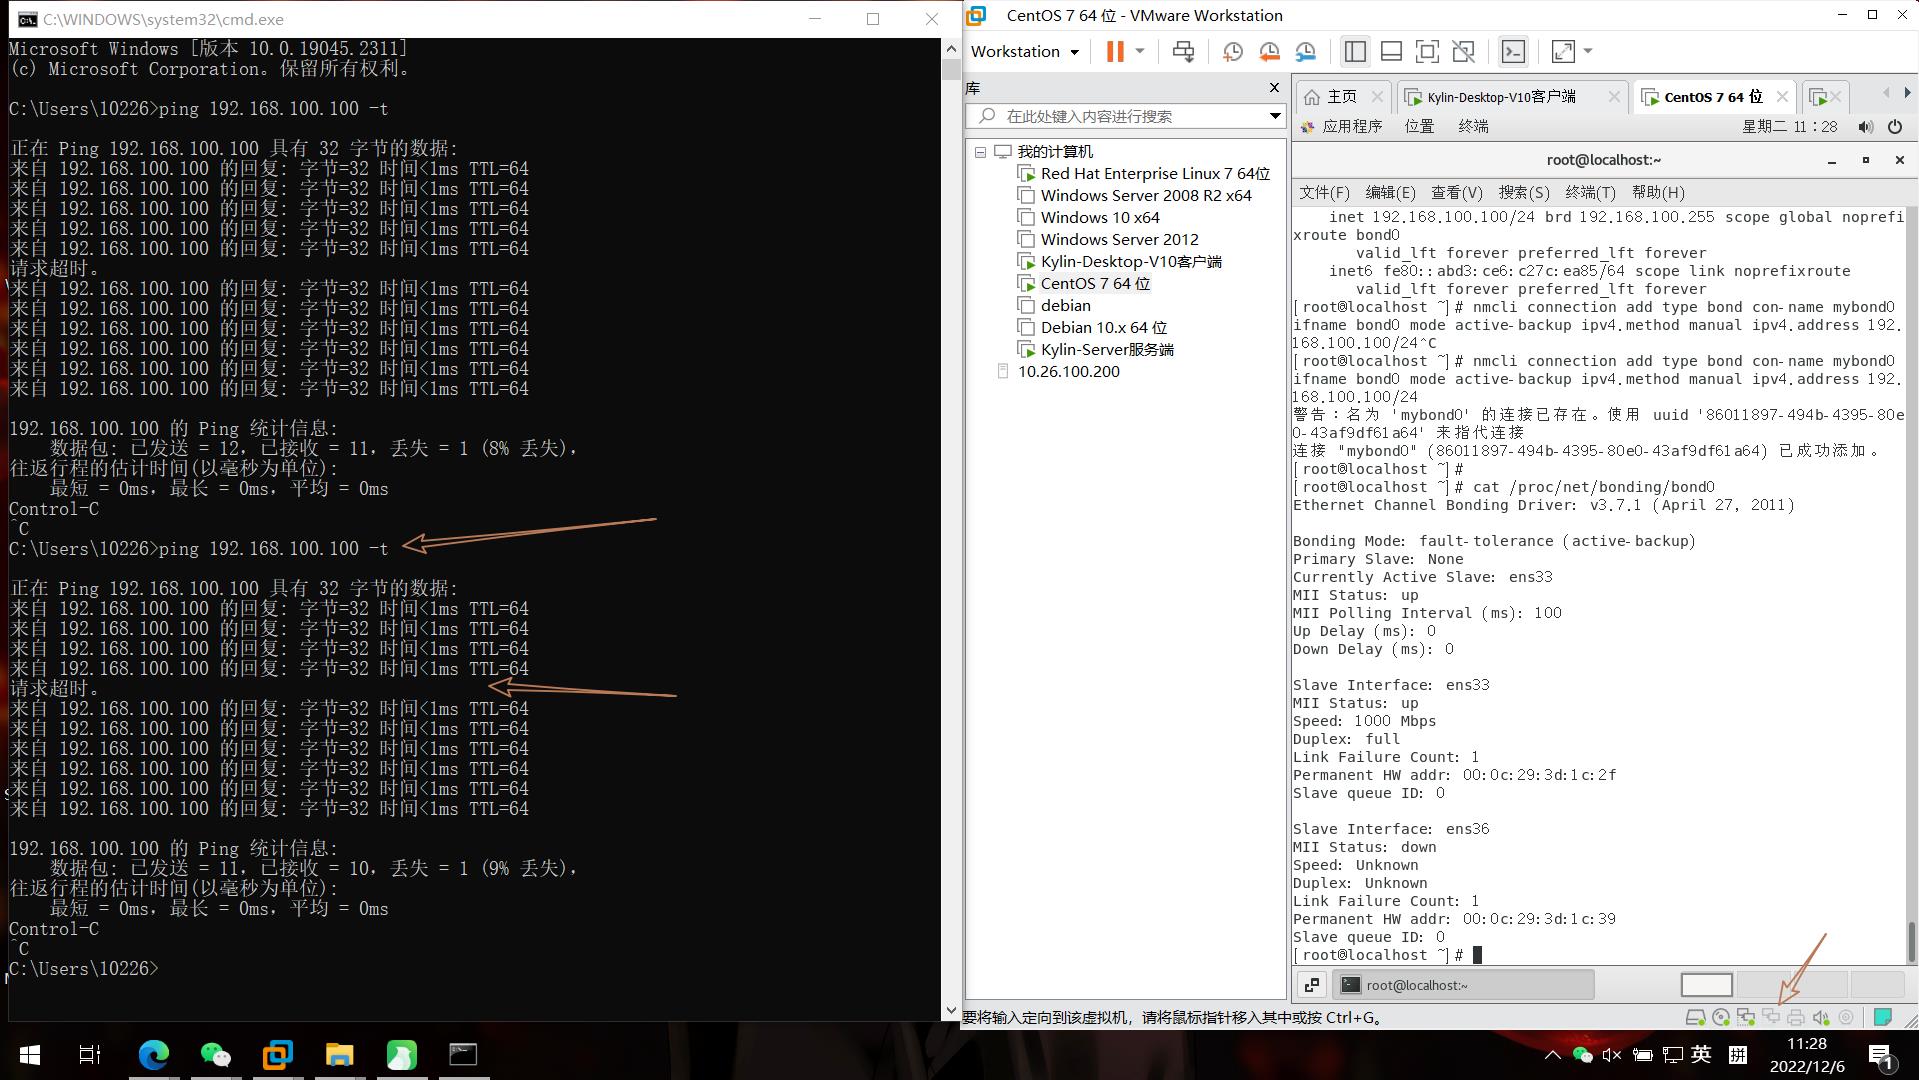Viewport: 1919px width, 1080px height.
Task: Close the CentOS 7 64 位 tab
Action: pos(1782,97)
